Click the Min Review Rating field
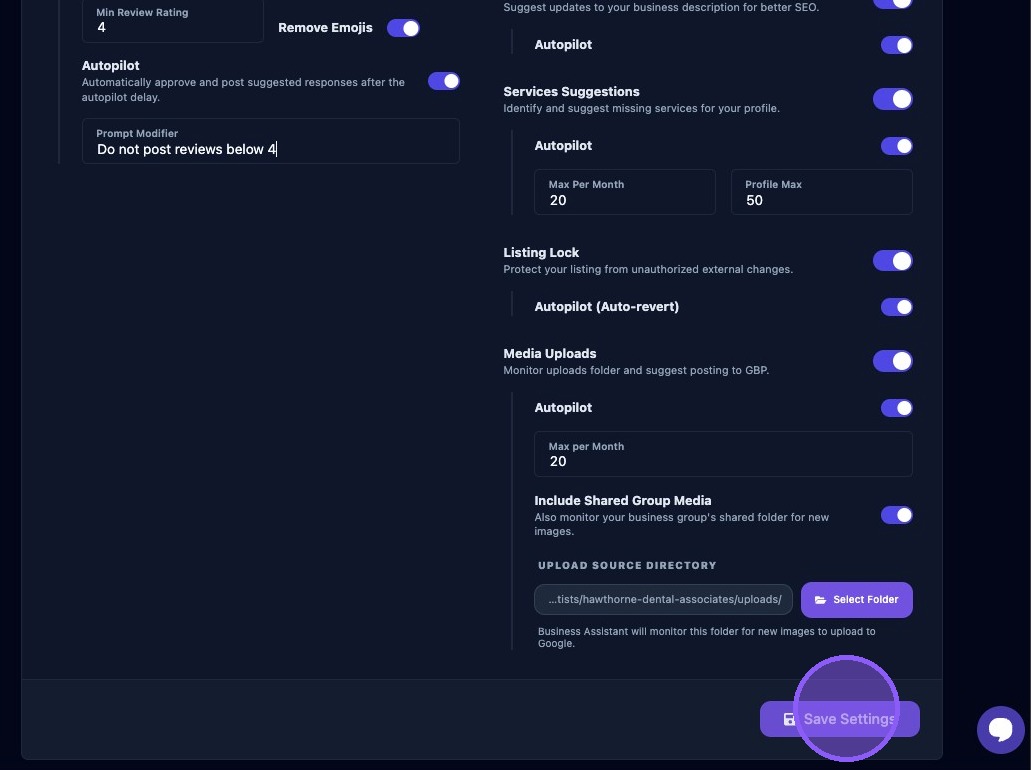This screenshot has width=1031, height=770. (172, 22)
